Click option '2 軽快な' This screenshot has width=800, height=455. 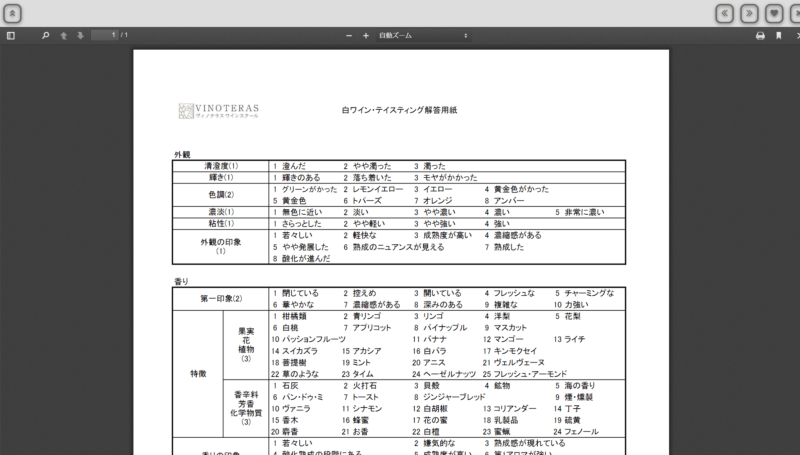coord(360,235)
